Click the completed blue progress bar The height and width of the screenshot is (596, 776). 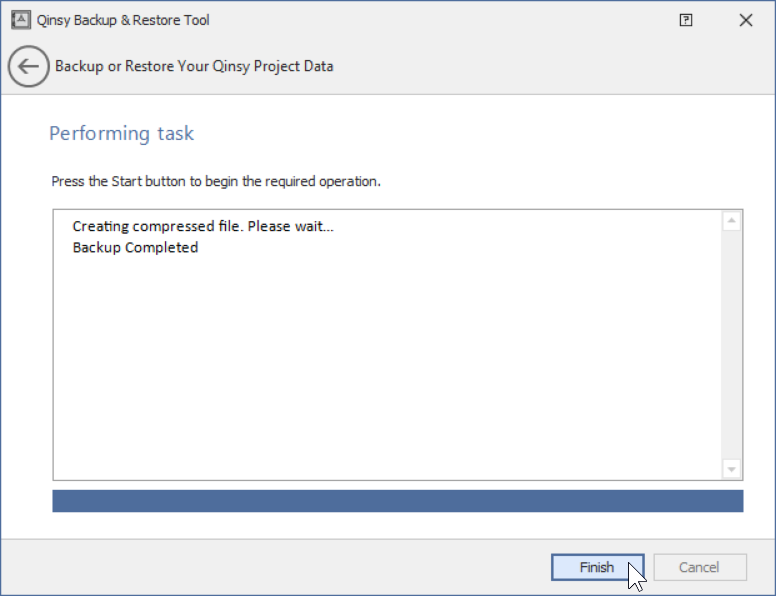coord(397,500)
